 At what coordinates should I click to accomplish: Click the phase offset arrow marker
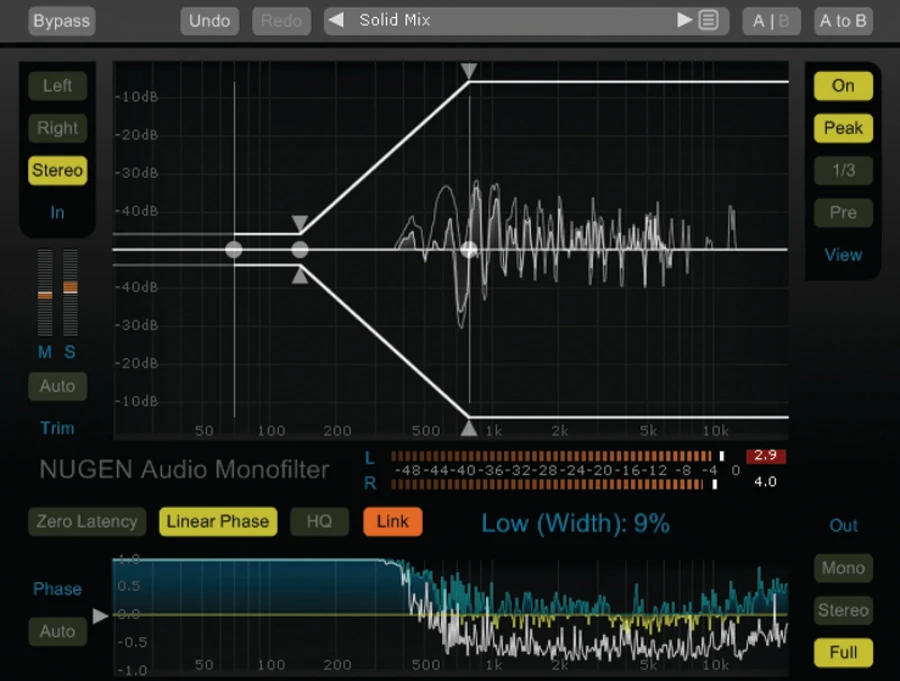pyautogui.click(x=100, y=616)
